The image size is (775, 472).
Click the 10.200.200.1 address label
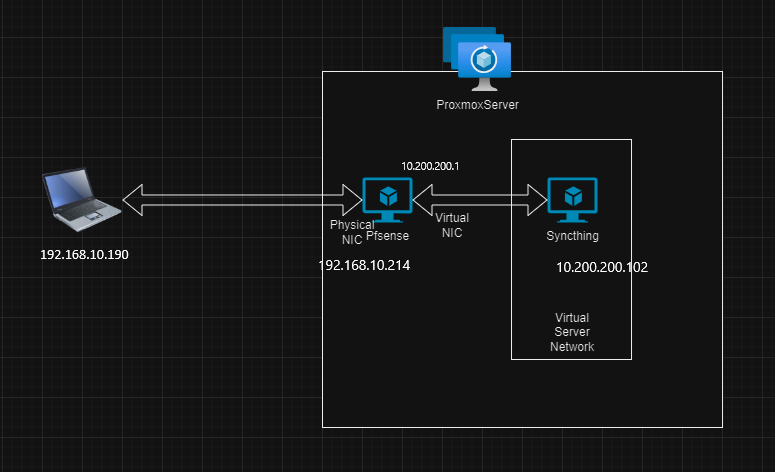[x=430, y=166]
